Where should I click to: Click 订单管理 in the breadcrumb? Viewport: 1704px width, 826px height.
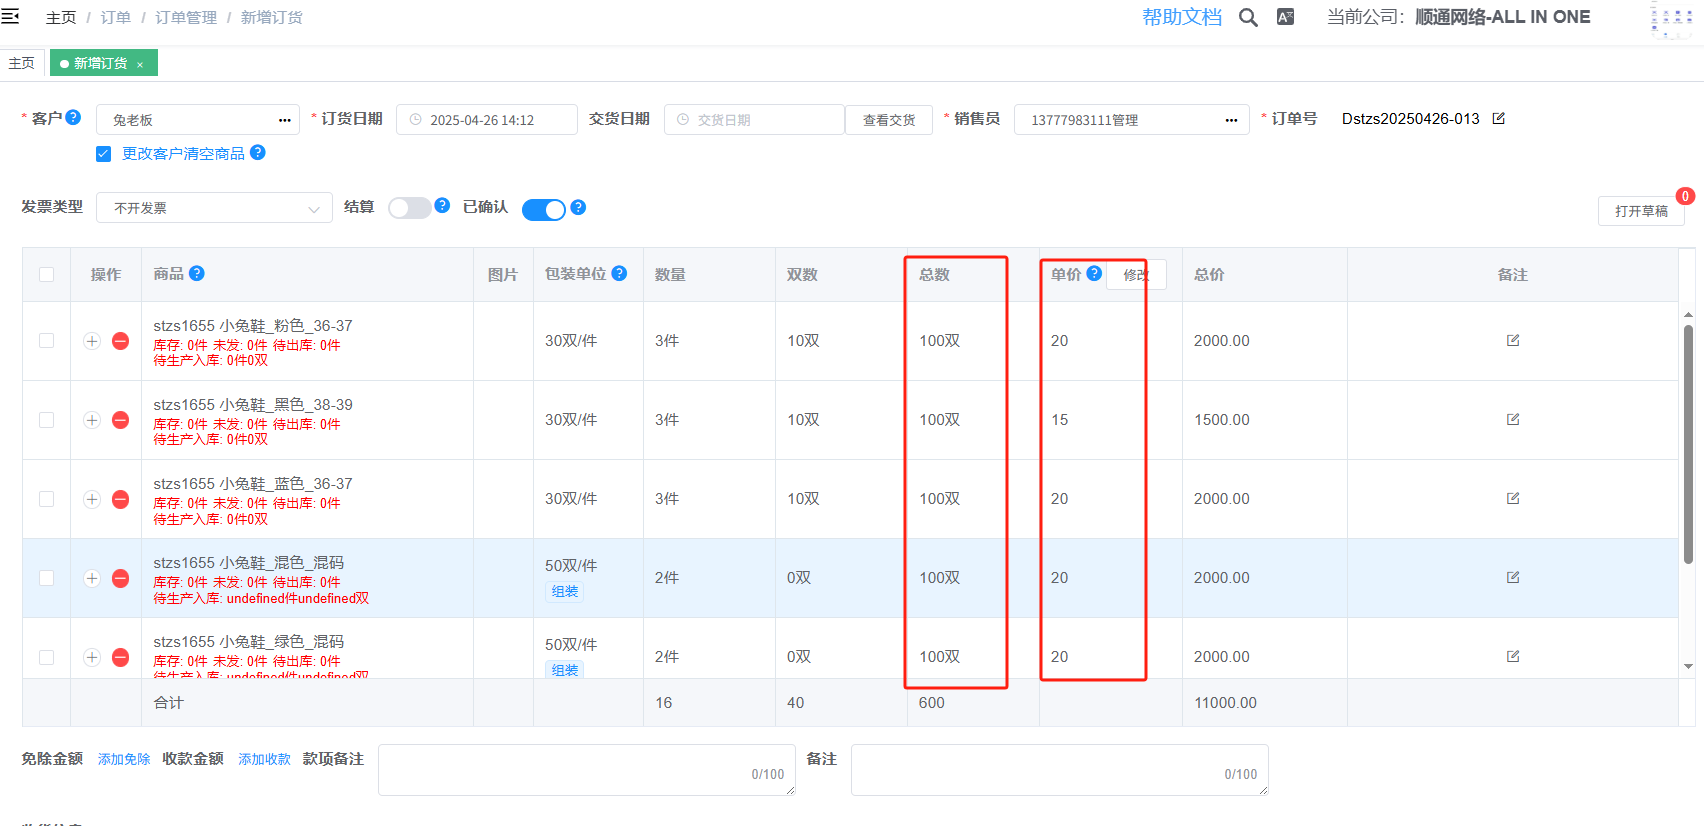[x=186, y=18]
